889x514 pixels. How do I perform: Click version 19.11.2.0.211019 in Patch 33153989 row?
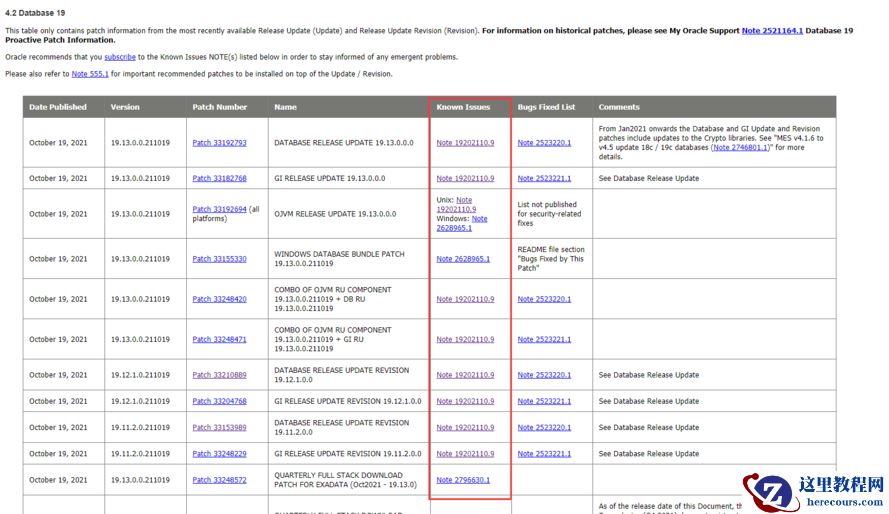coord(140,427)
